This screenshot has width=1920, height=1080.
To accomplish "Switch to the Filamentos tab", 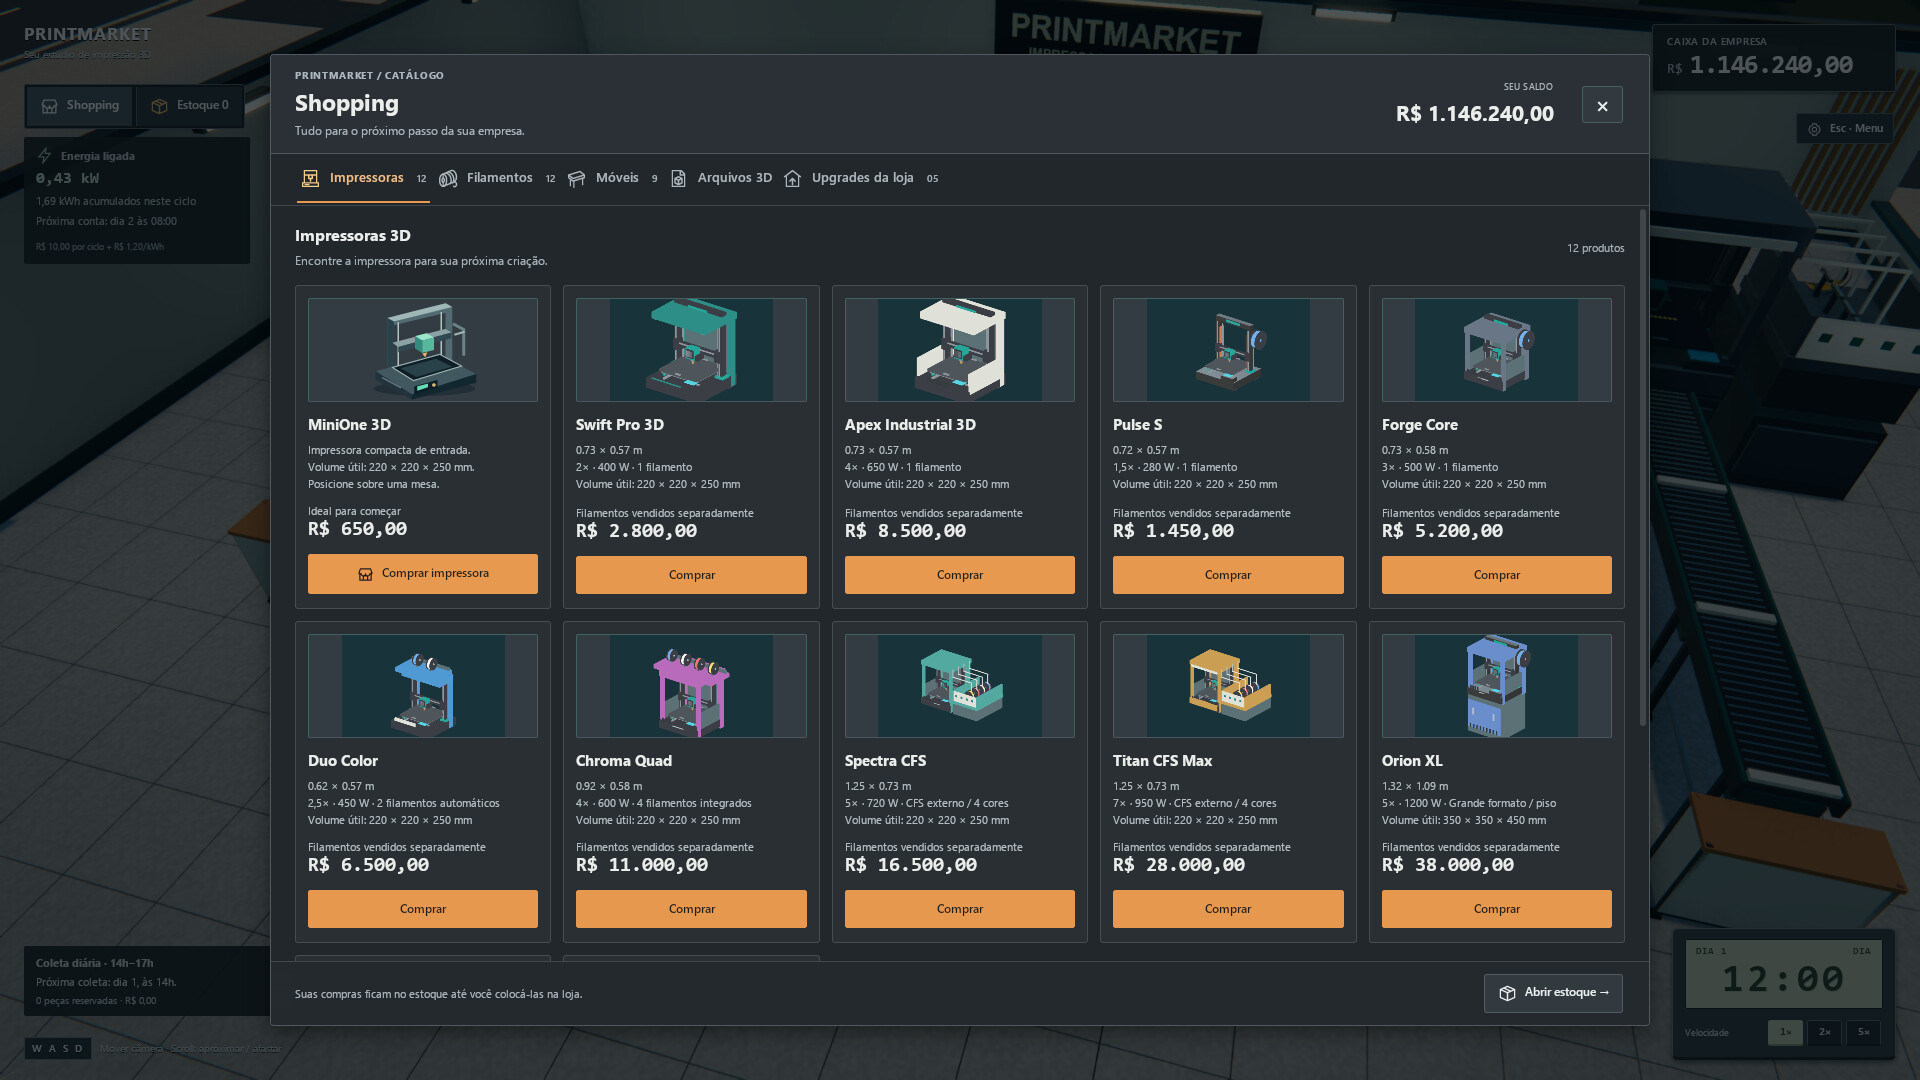I will pyautogui.click(x=497, y=178).
